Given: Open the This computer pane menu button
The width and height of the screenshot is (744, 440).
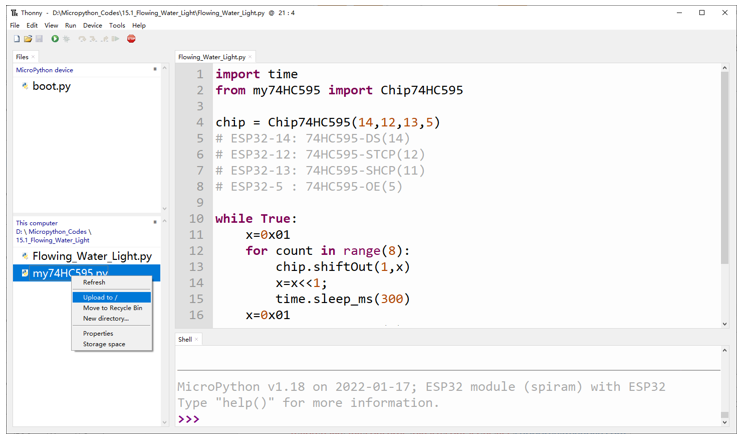Looking at the screenshot, I should tap(155, 222).
